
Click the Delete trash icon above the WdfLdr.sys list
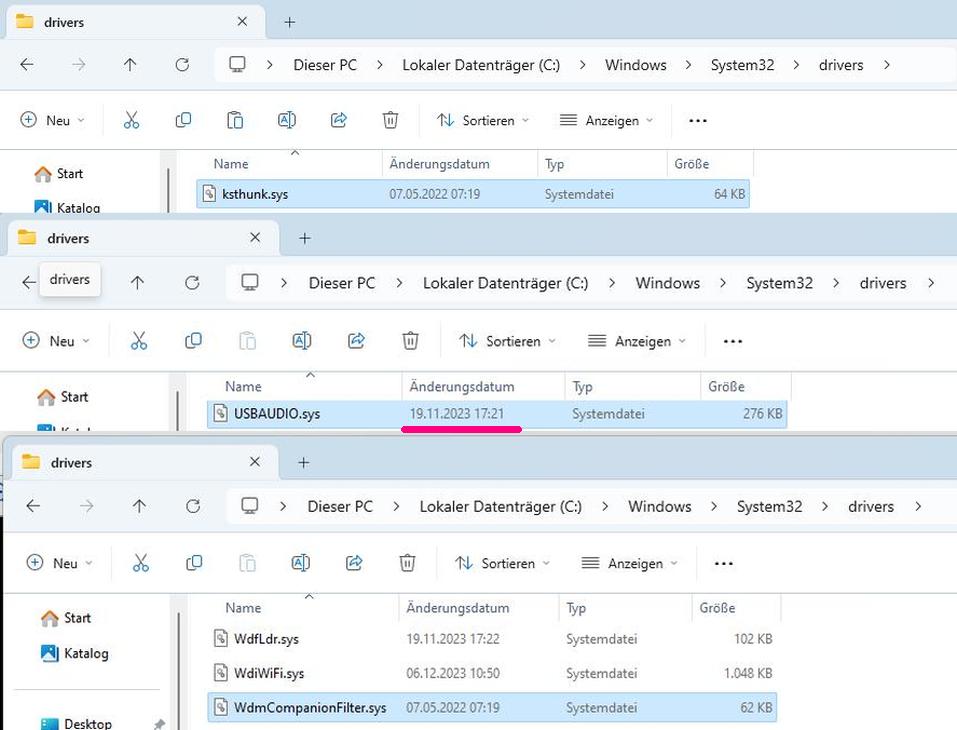[x=407, y=563]
